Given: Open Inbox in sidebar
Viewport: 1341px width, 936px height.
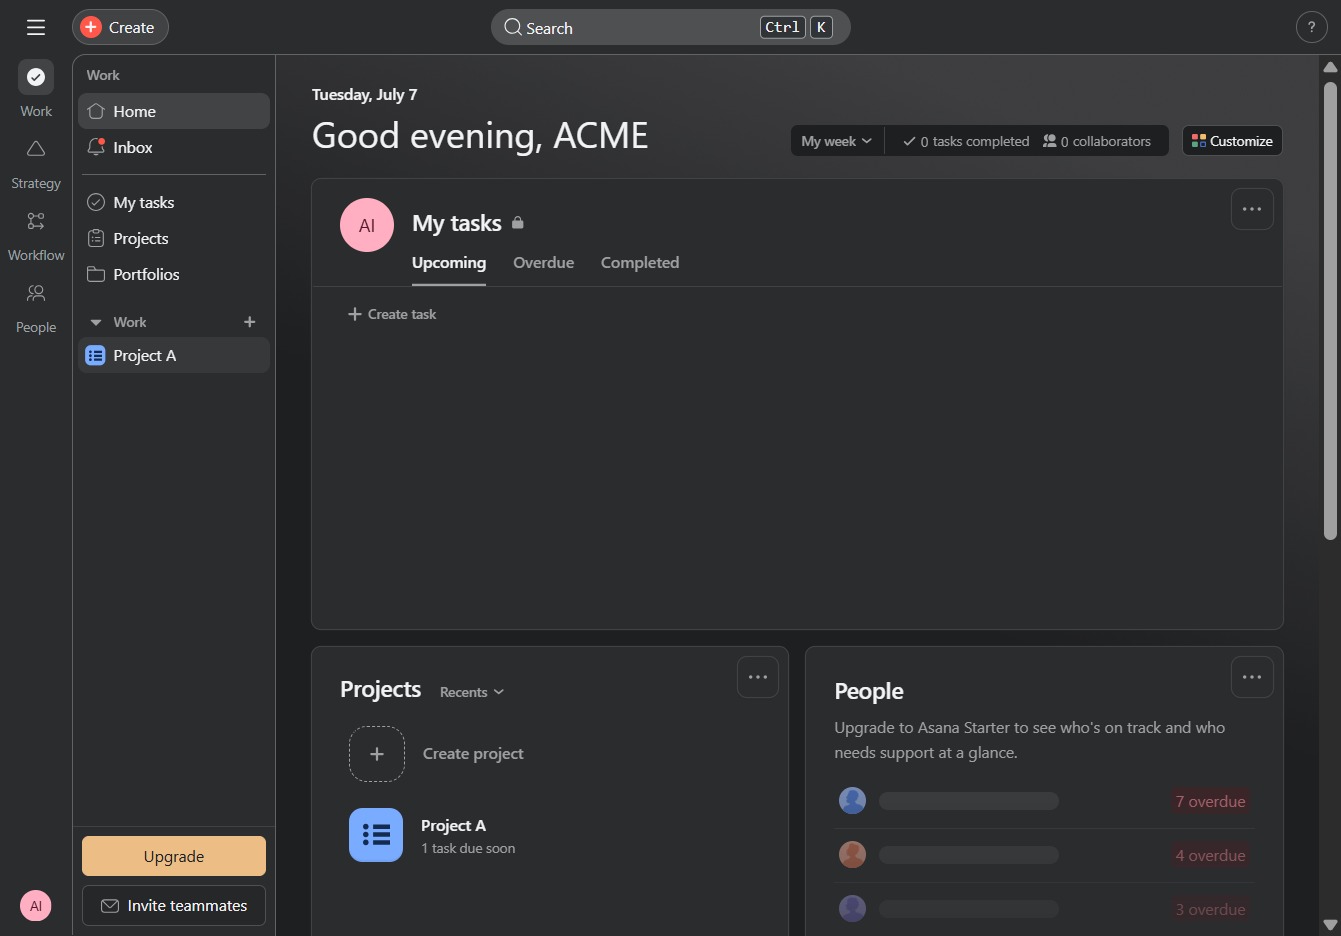Looking at the screenshot, I should pyautogui.click(x=174, y=147).
